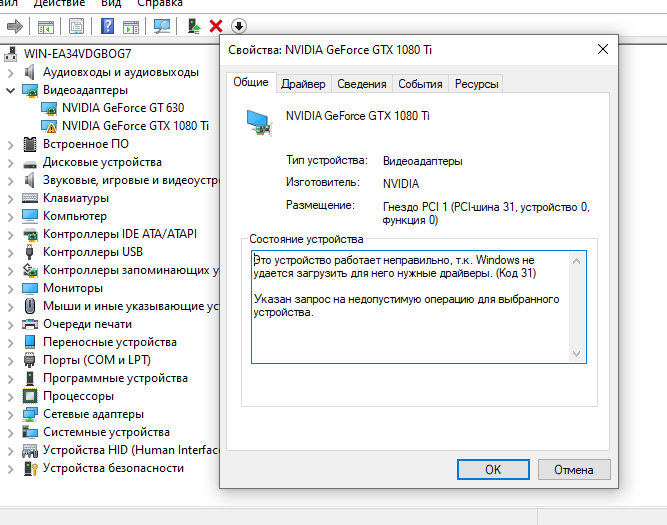This screenshot has width=667, height=525.
Task: Click the Компьютер monitor icon
Action: pyautogui.click(x=30, y=216)
